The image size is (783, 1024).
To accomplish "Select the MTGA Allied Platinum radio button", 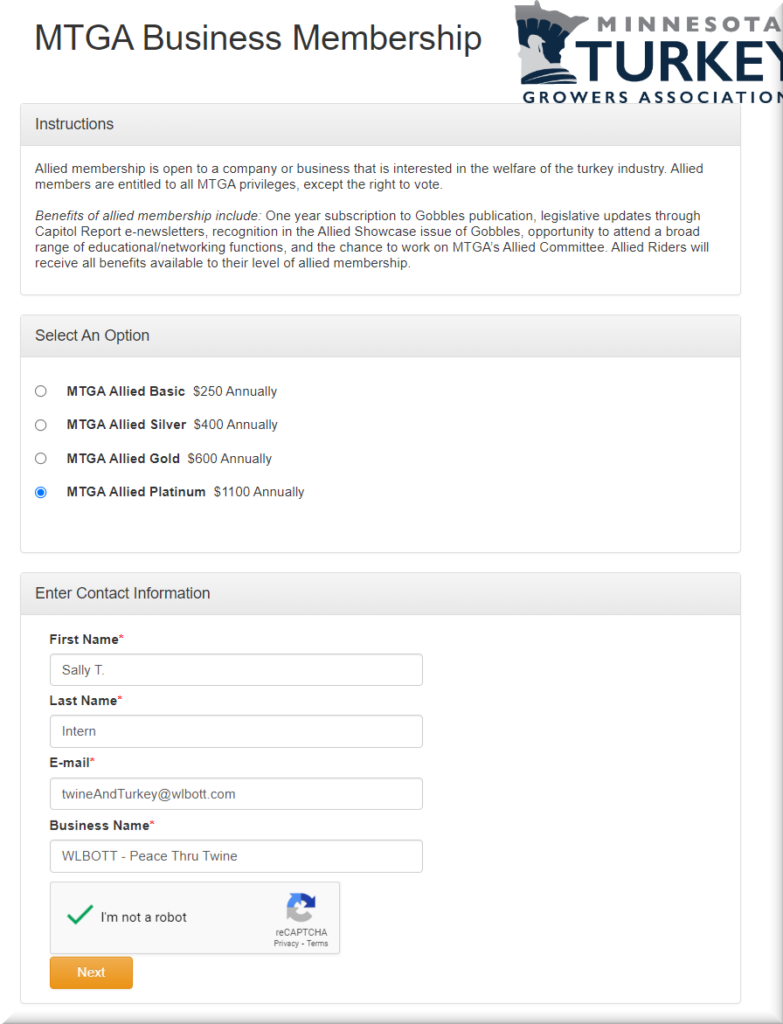I will [41, 492].
